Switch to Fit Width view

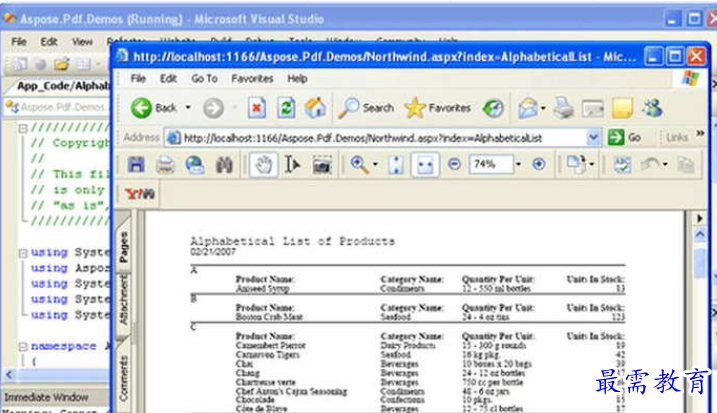click(425, 165)
